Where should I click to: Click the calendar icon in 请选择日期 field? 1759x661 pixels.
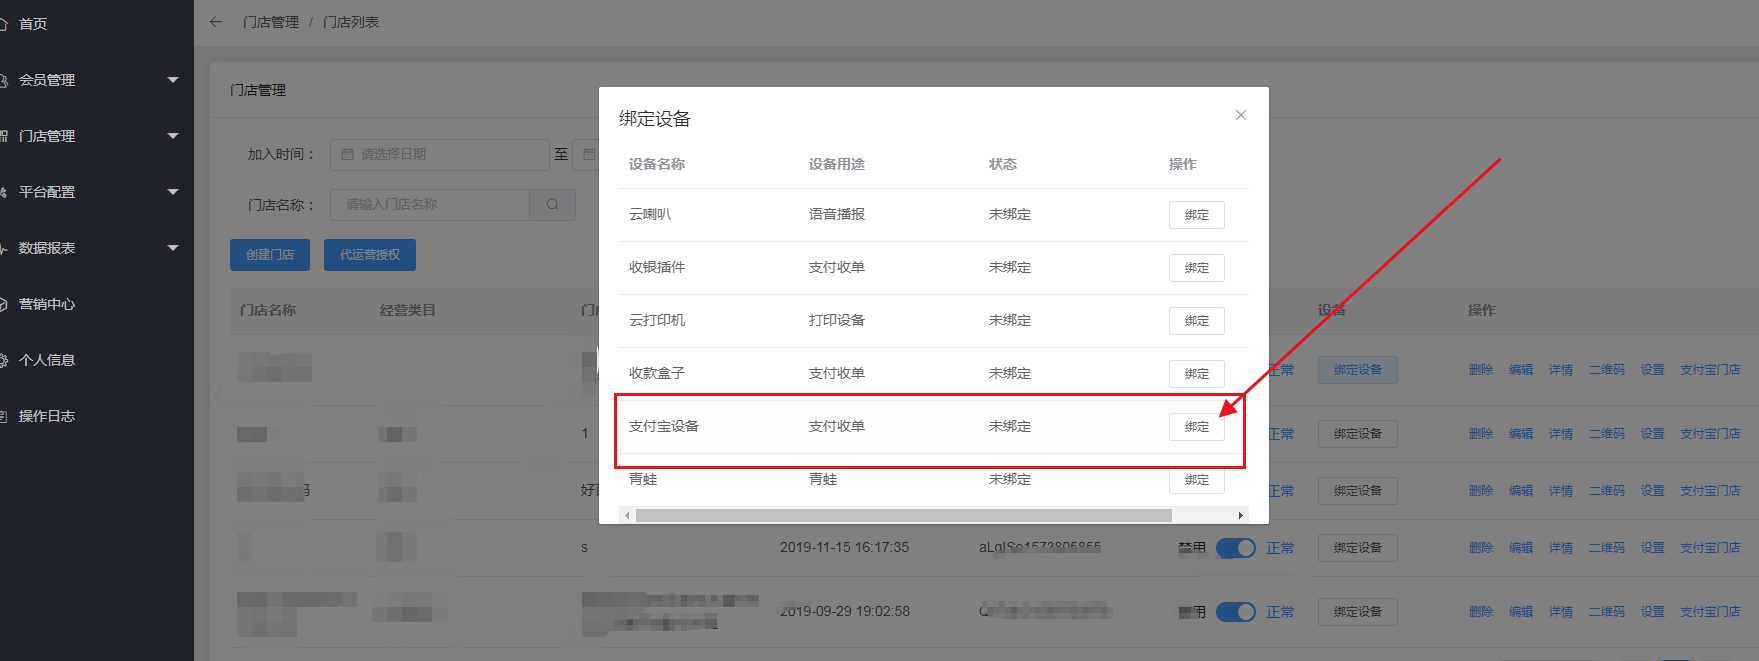(x=347, y=154)
